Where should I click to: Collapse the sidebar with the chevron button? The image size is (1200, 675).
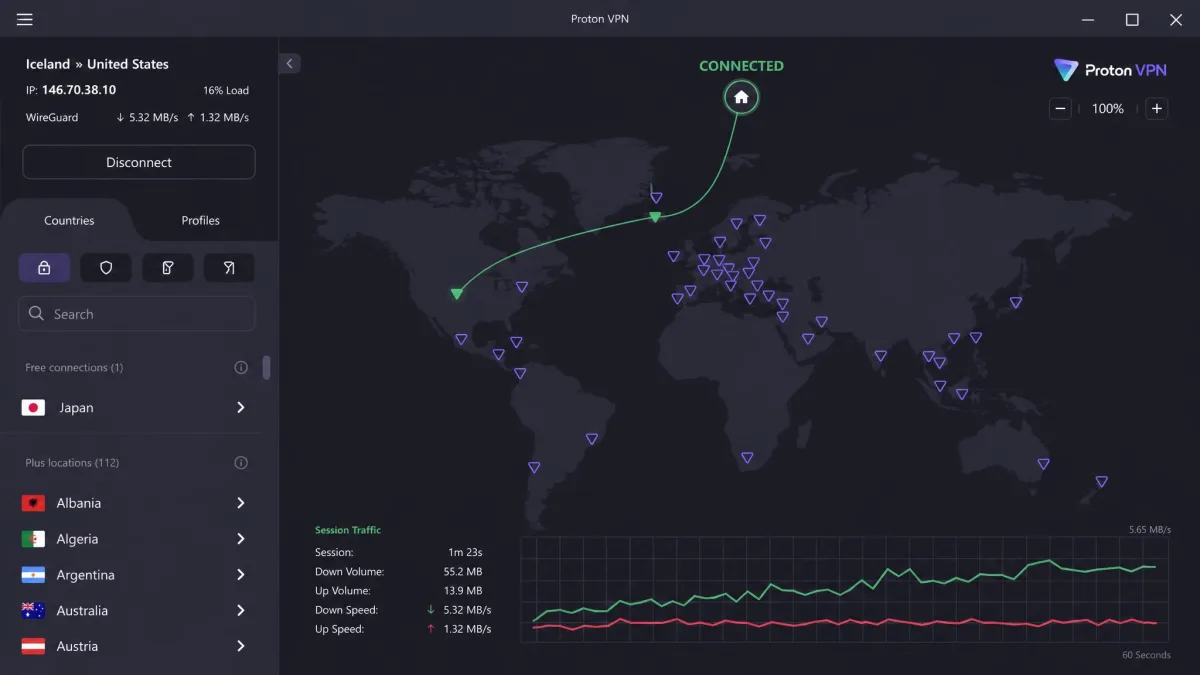(x=290, y=63)
